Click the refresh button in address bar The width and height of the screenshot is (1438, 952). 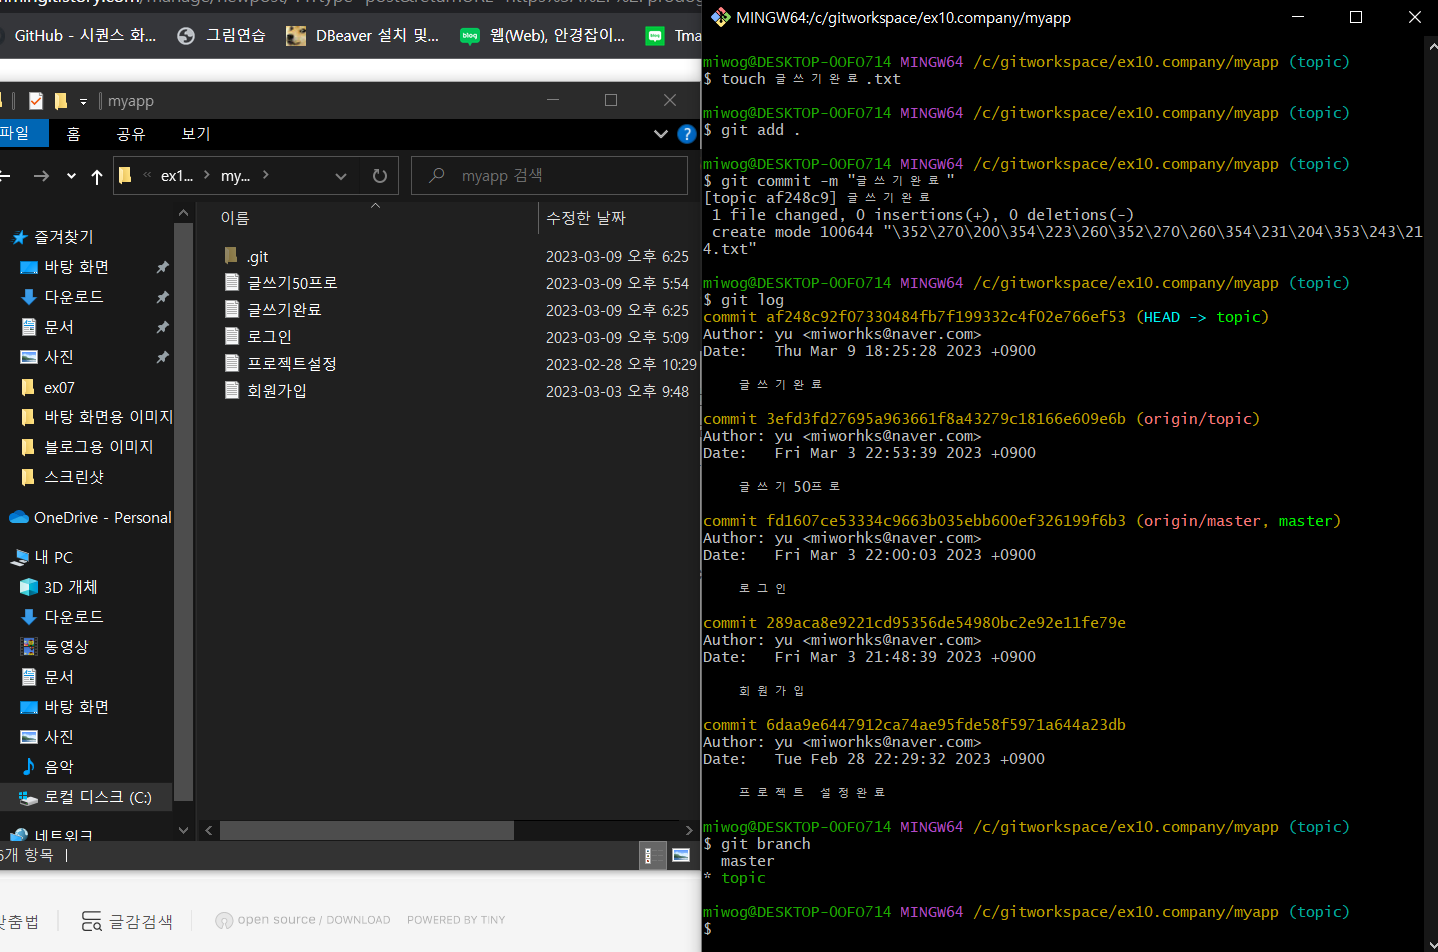(x=380, y=176)
